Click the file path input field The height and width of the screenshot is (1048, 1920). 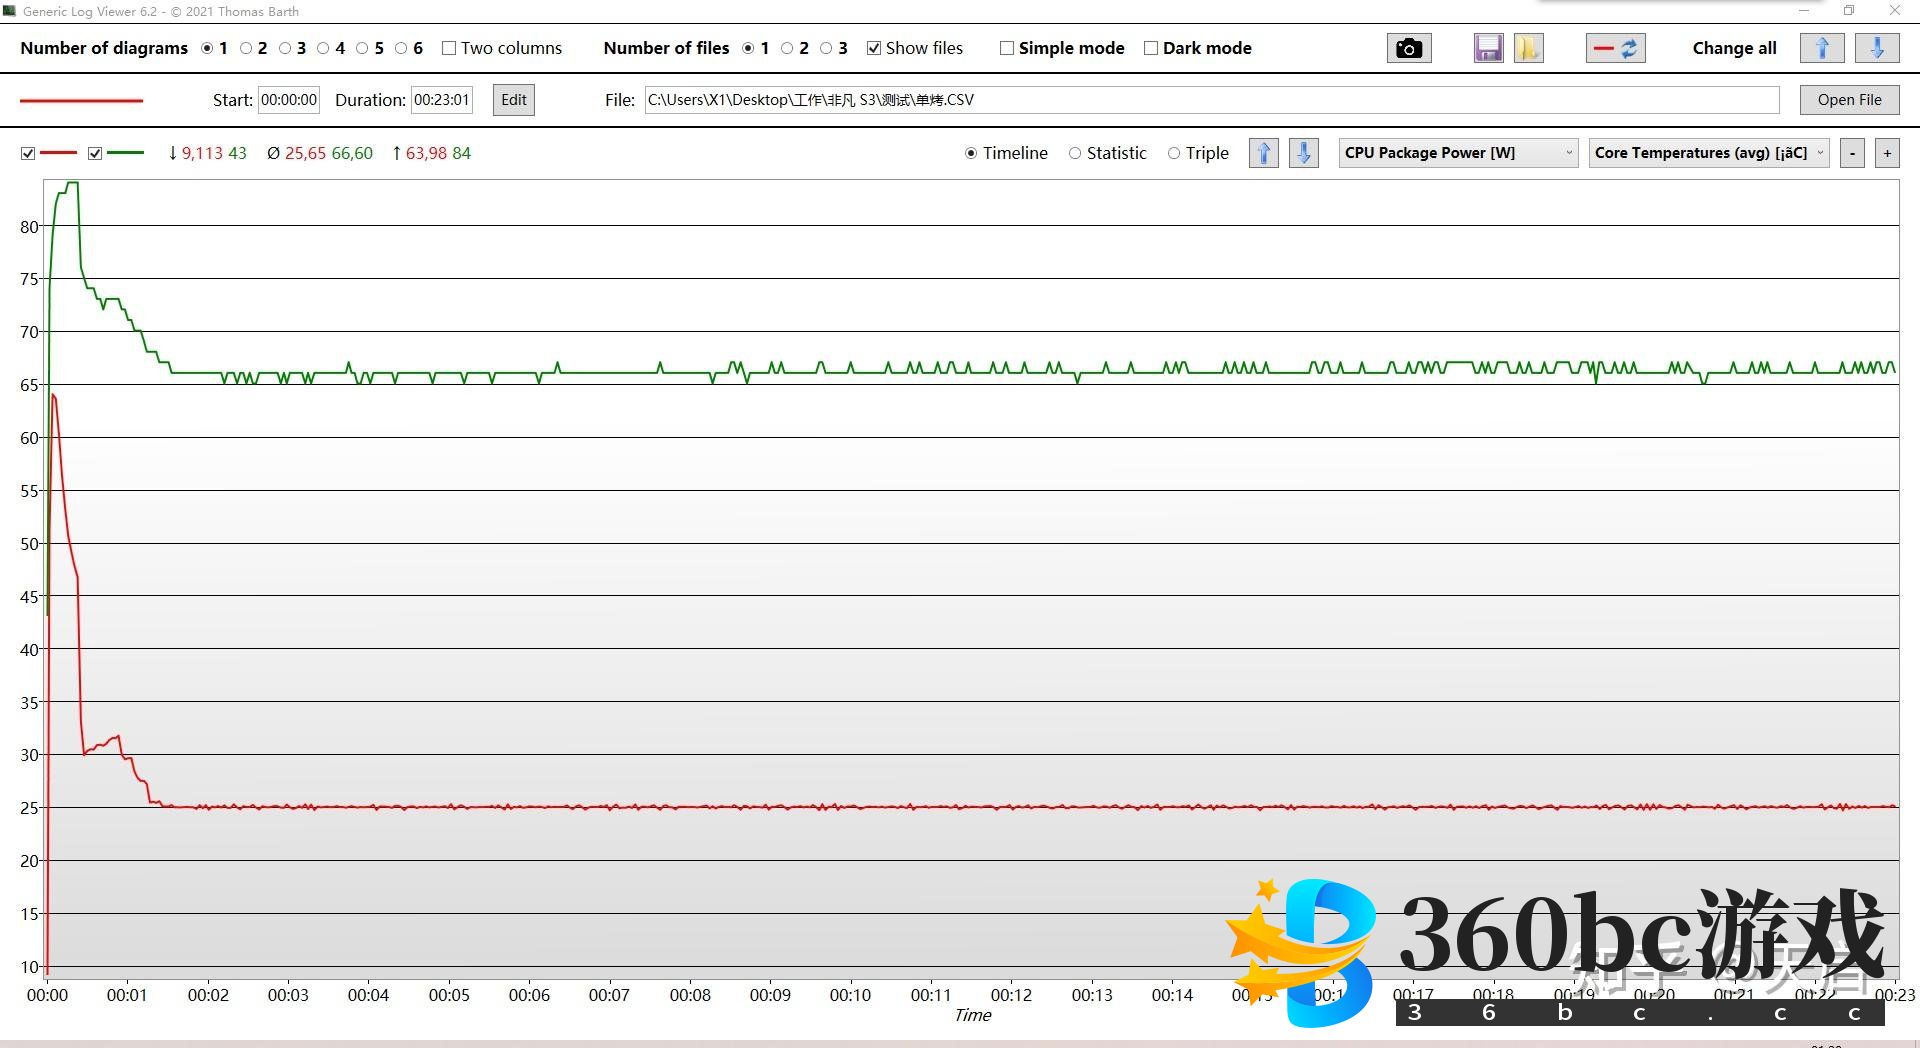click(1210, 100)
